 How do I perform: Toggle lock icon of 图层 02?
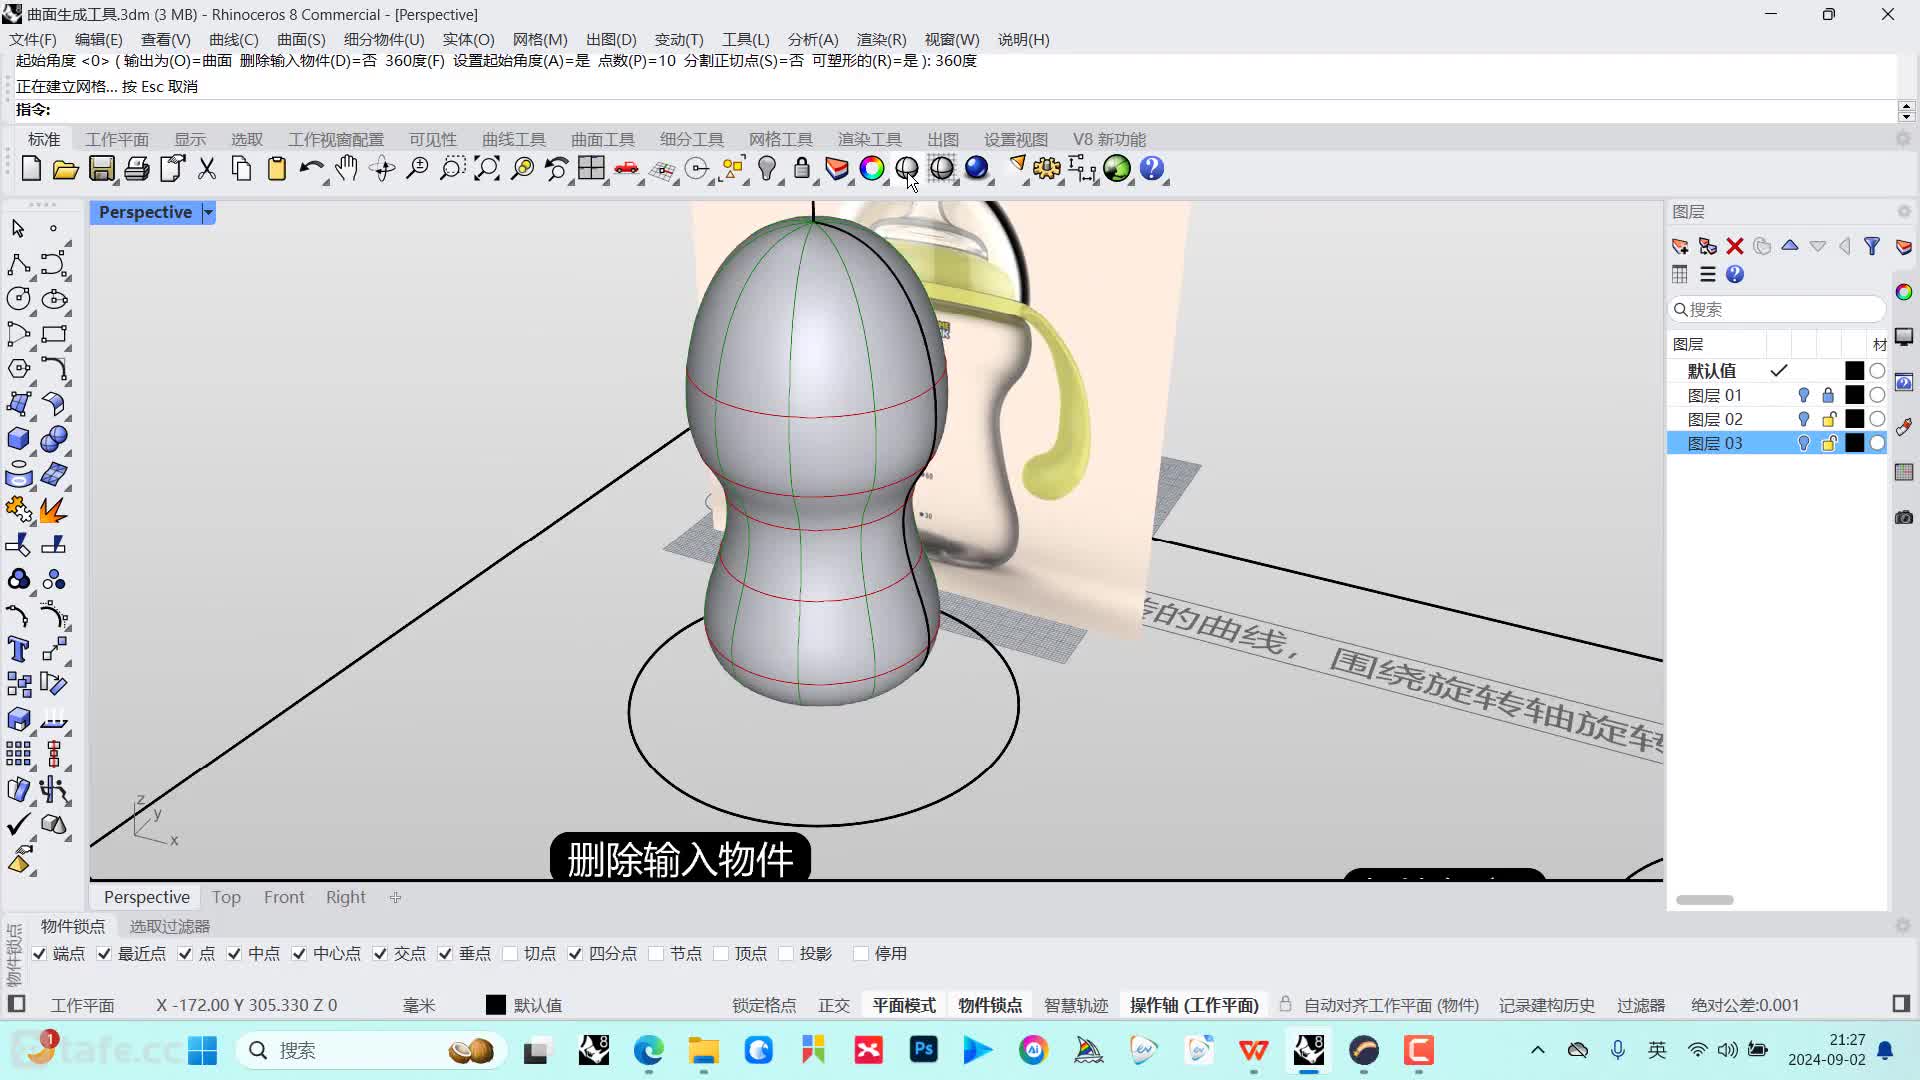coord(1829,419)
